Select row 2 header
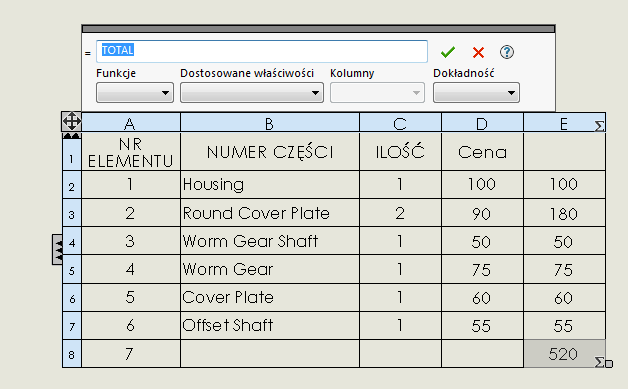Screen dimensions: 628x389 (72, 185)
